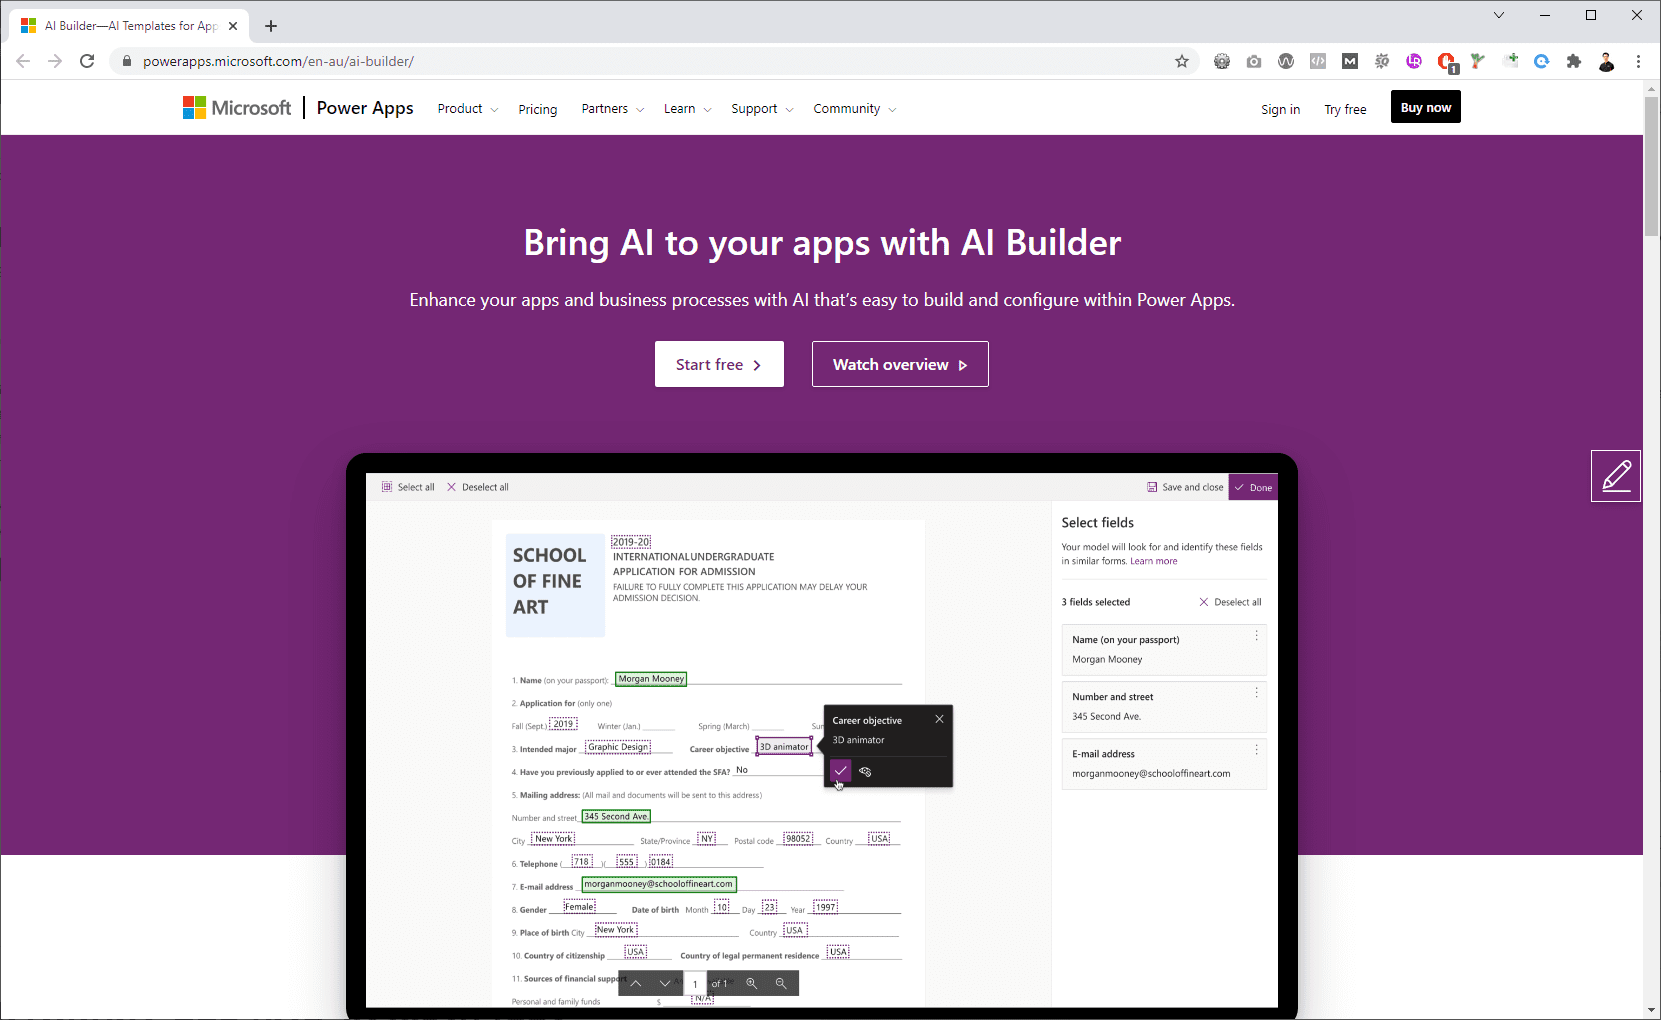Click the Sign in link

coord(1280,109)
